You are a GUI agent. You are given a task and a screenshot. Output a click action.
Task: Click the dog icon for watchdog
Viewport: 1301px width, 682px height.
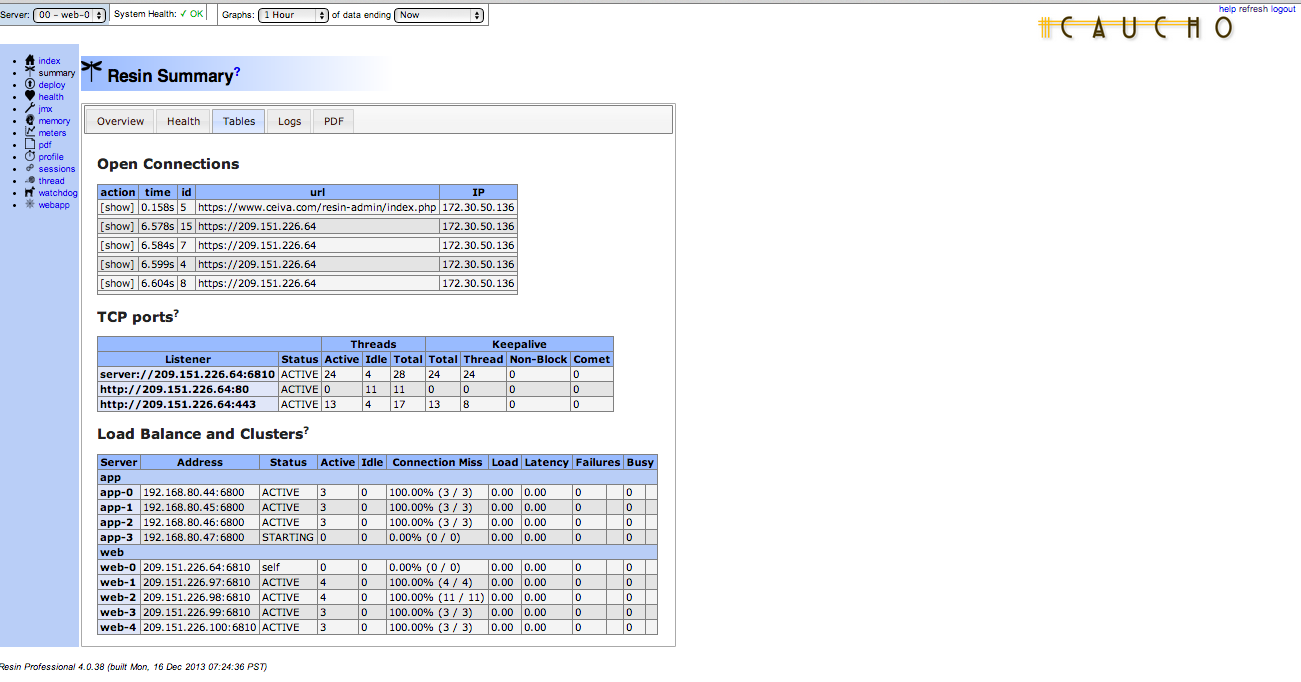(x=30, y=192)
